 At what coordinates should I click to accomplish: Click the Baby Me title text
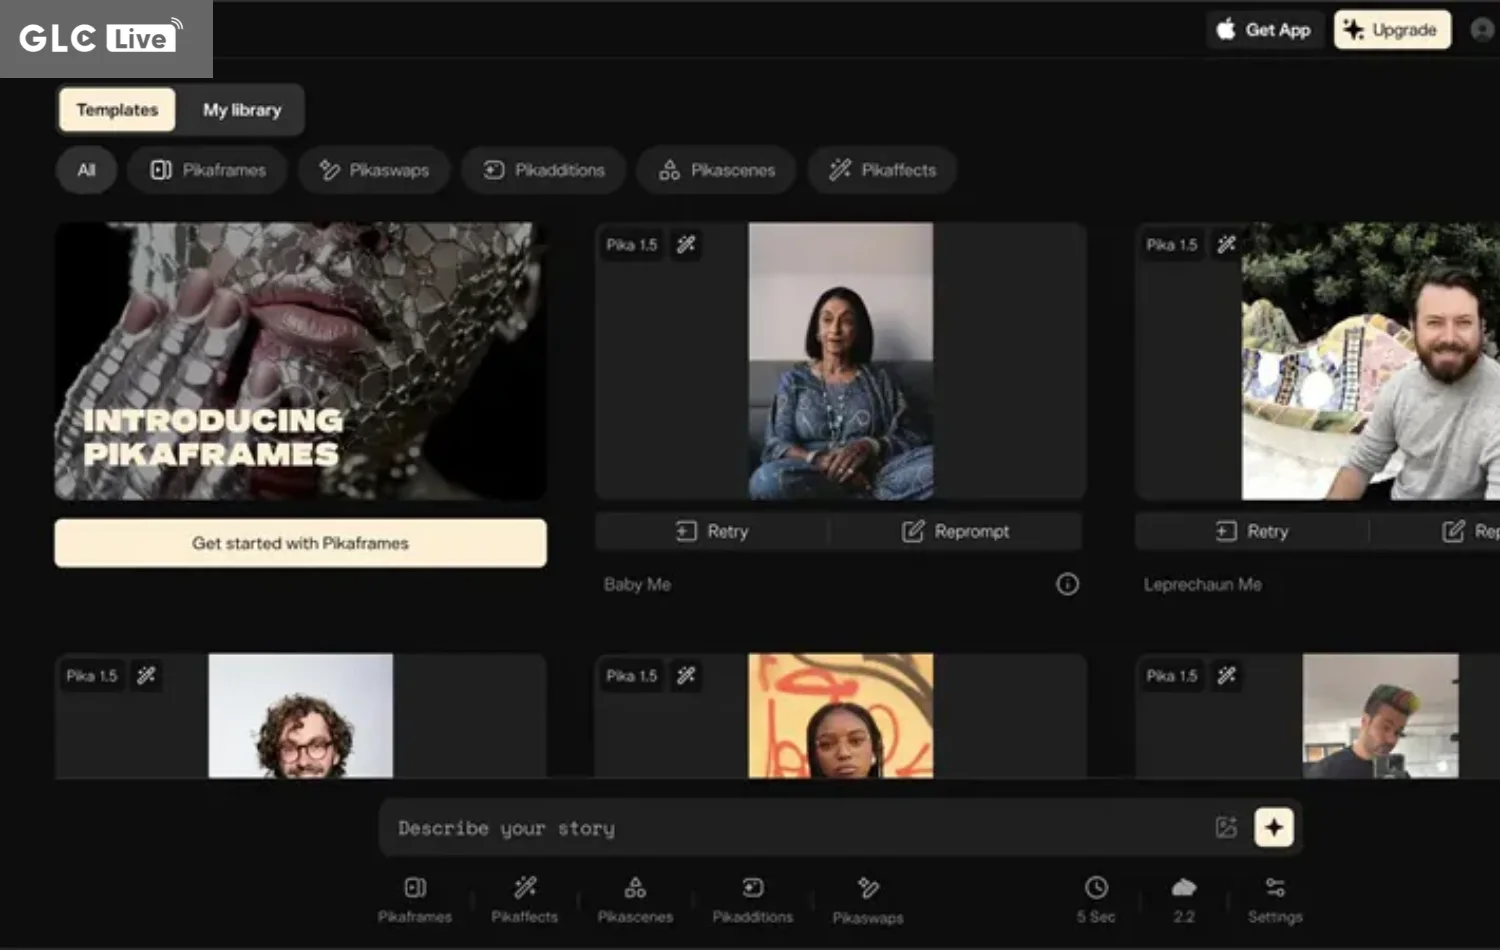pyautogui.click(x=637, y=584)
